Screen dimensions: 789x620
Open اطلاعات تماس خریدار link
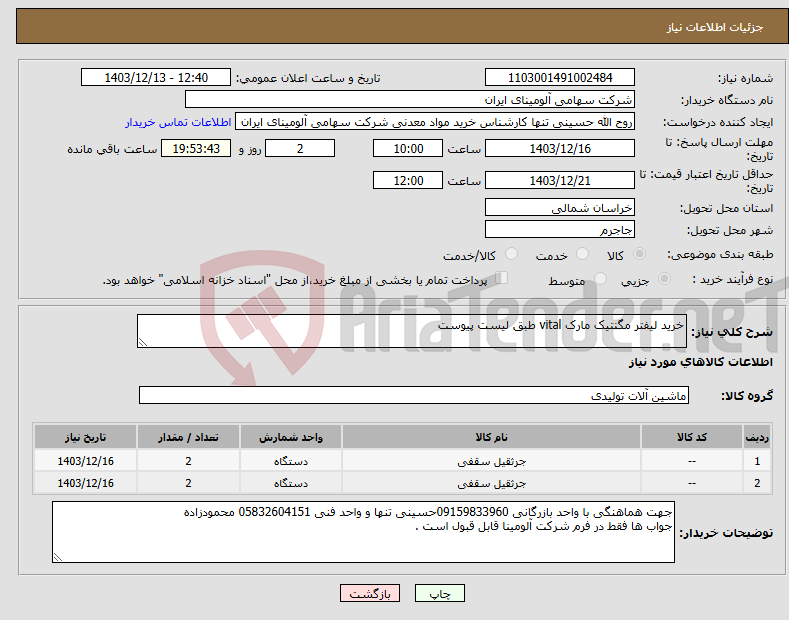[178, 122]
